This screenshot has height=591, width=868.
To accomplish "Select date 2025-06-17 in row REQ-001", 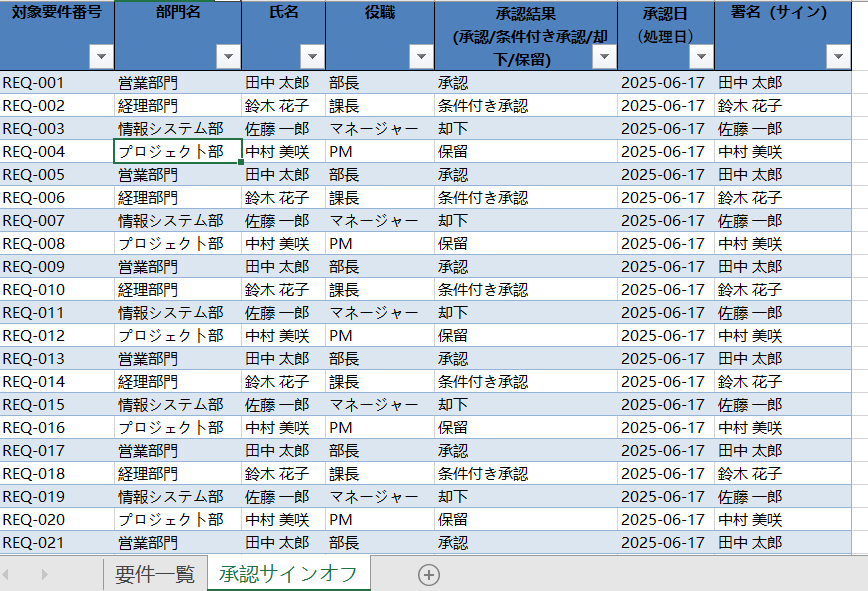I will point(666,82).
